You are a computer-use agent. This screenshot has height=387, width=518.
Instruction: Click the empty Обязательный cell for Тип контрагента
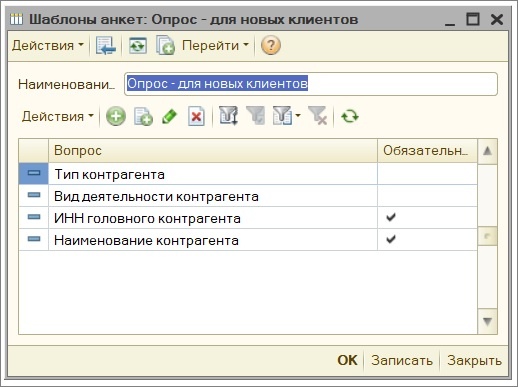427,174
